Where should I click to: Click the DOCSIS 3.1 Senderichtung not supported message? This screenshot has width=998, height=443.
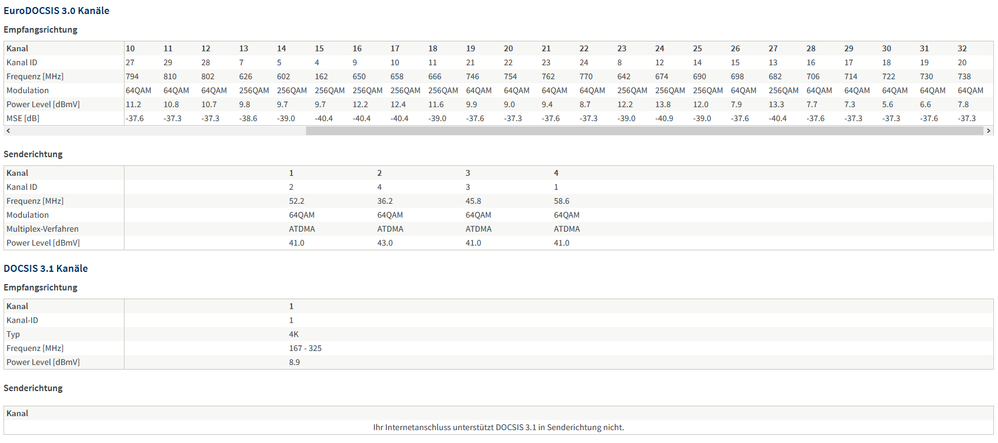coord(498,427)
